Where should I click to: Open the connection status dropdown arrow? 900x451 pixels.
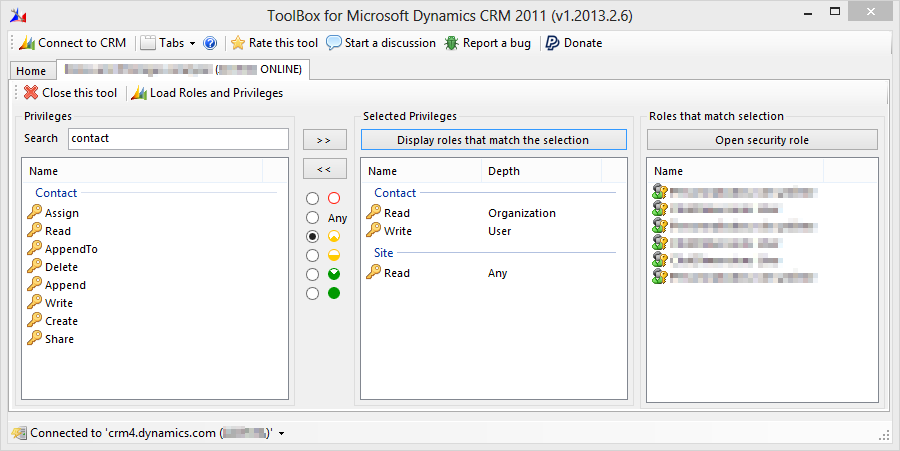click(281, 434)
